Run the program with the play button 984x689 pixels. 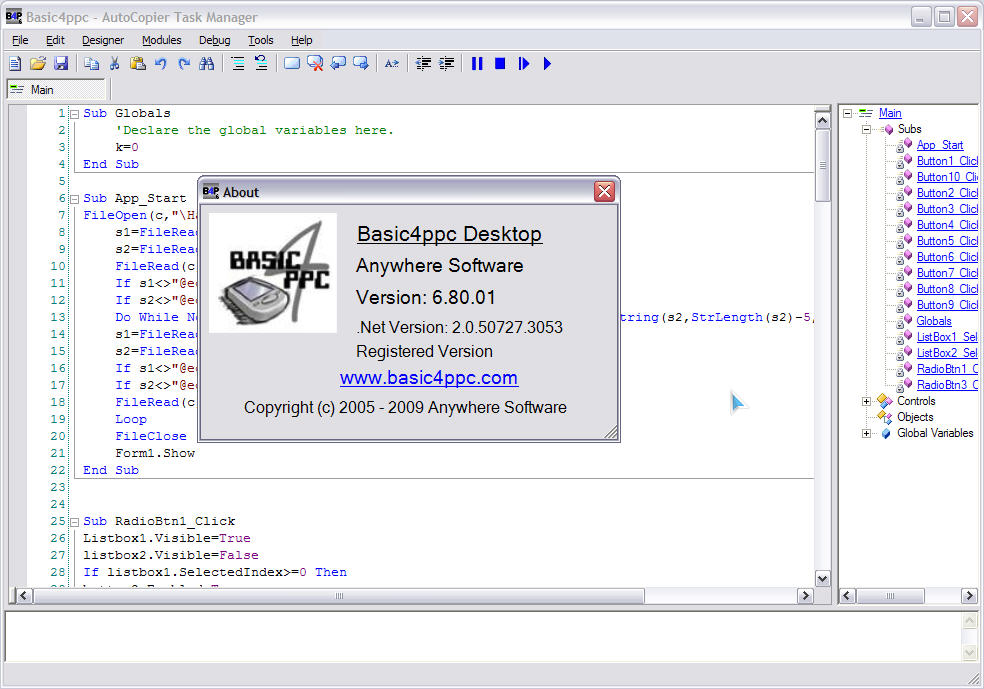click(547, 63)
